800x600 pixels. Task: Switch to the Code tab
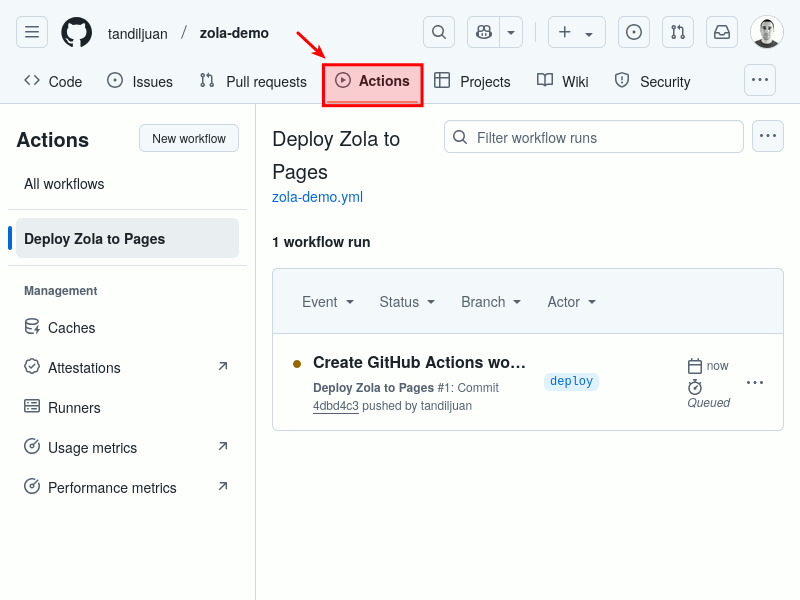click(53, 82)
